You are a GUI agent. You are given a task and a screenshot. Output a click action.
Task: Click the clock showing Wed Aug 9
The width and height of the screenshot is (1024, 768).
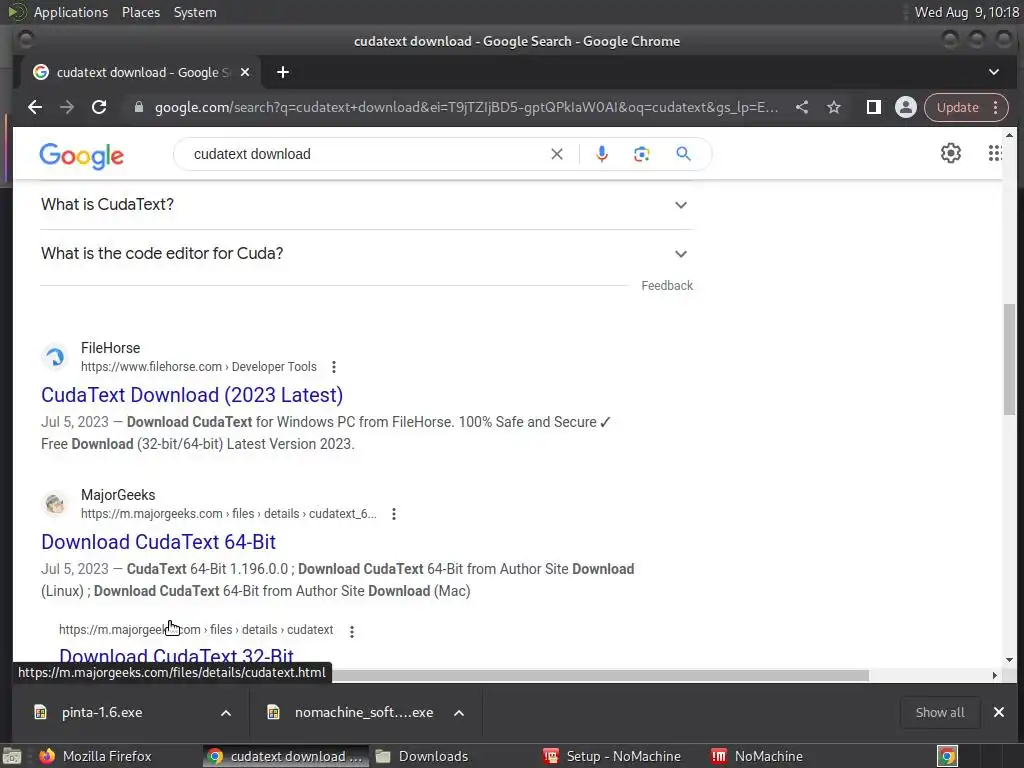[967, 12]
